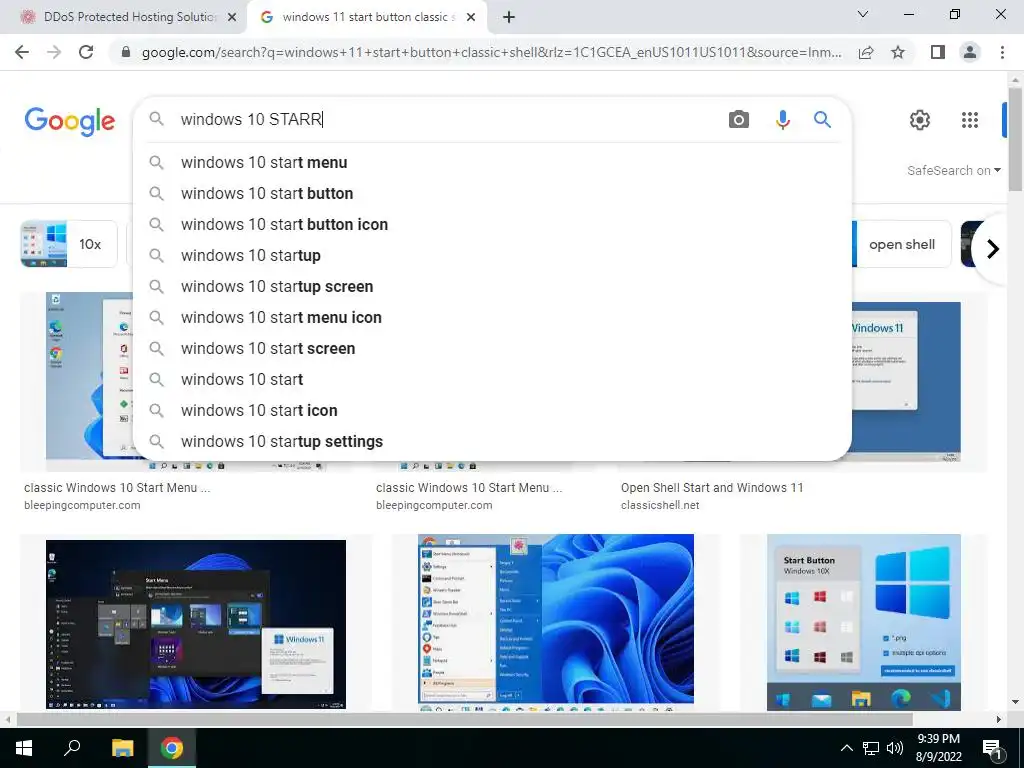The image size is (1024, 768).
Task: Advance the suggestion chips carousel arrow
Action: click(x=993, y=249)
